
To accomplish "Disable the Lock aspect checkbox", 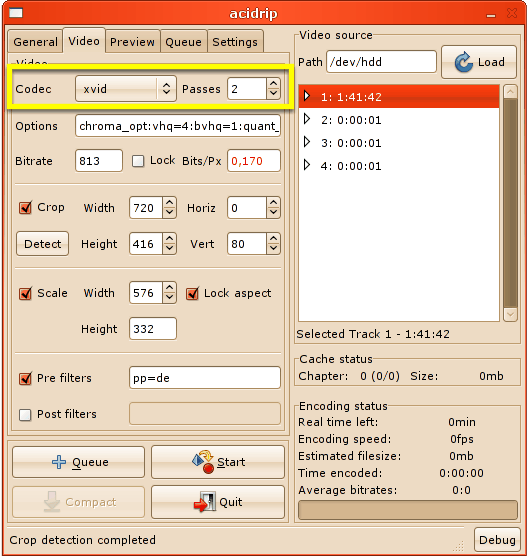I will pyautogui.click(x=192, y=293).
